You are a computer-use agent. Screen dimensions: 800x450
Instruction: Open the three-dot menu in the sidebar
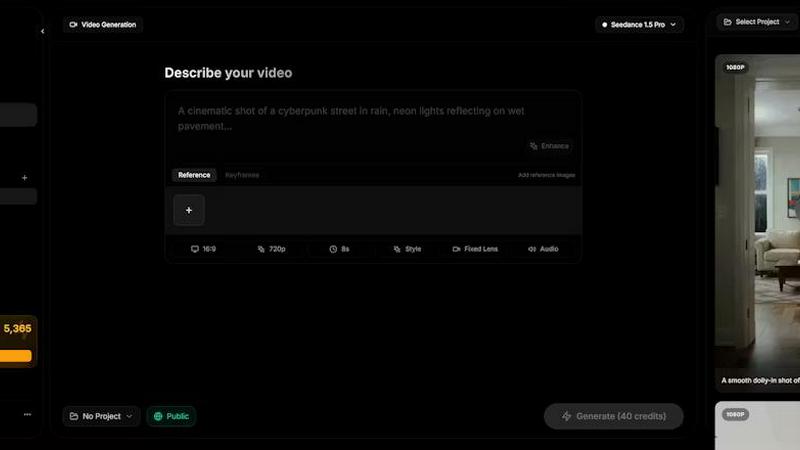pos(27,414)
